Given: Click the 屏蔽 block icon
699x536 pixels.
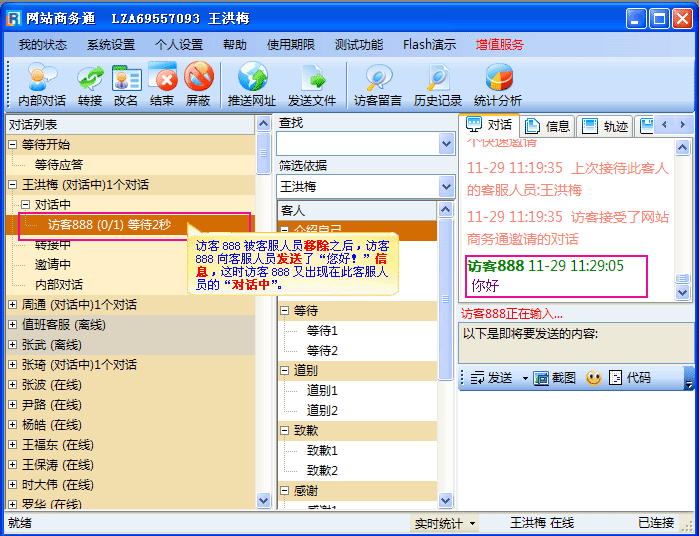Looking at the screenshot, I should (x=198, y=77).
